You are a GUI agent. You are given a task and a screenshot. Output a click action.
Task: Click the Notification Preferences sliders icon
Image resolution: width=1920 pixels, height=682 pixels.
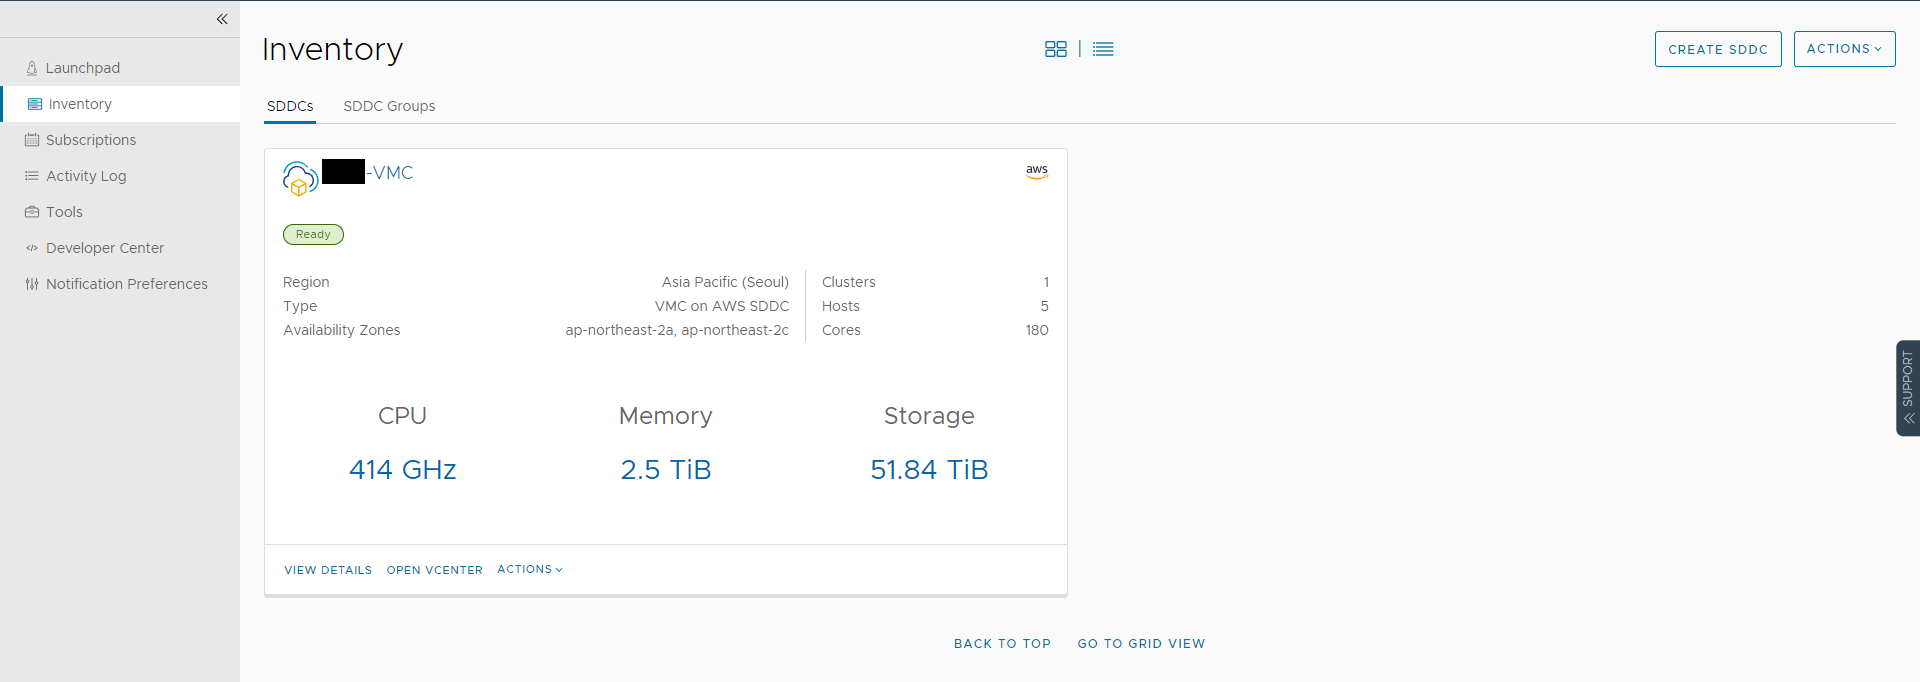pos(32,284)
